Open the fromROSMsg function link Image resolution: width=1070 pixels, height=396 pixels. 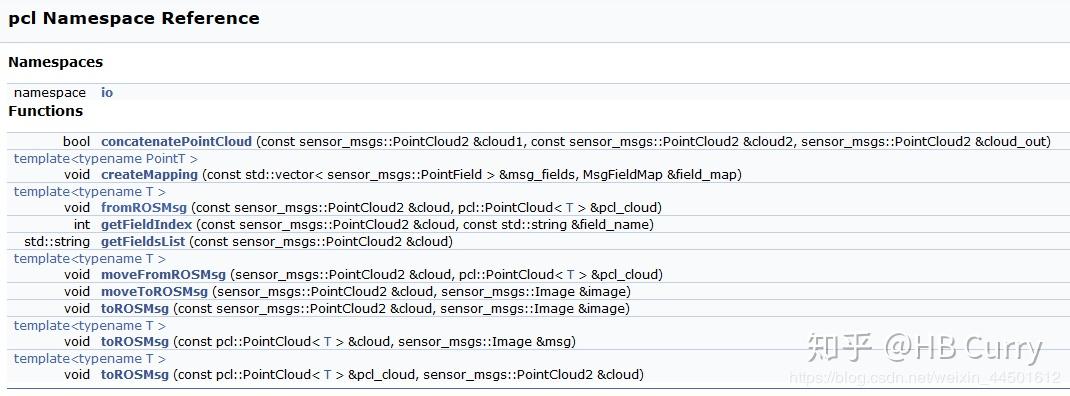tap(143, 207)
